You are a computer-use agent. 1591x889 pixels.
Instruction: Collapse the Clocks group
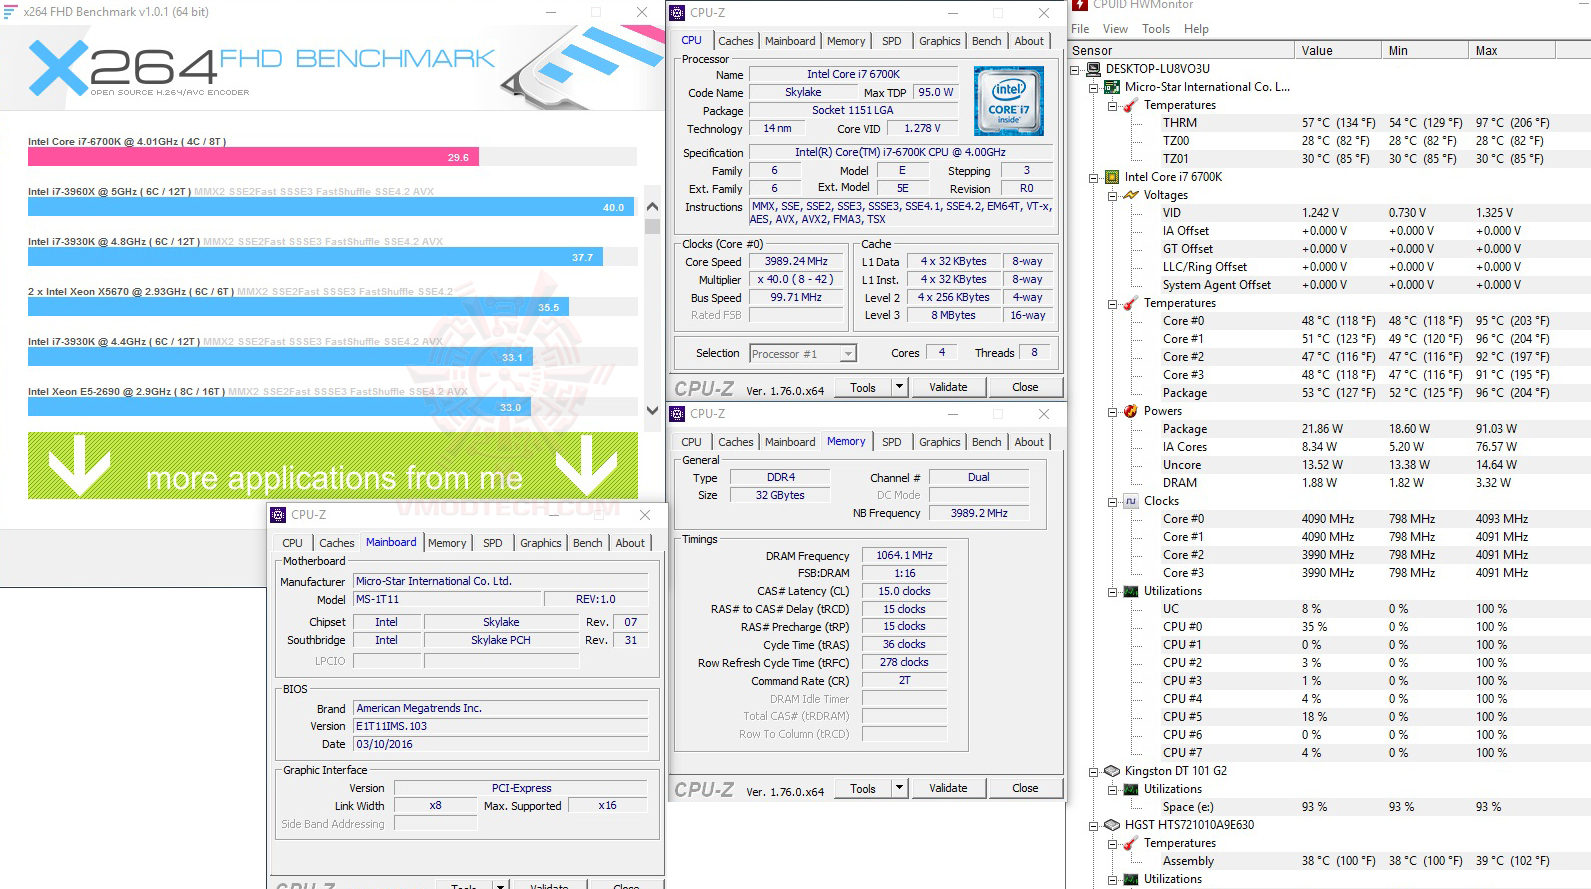1112,501
